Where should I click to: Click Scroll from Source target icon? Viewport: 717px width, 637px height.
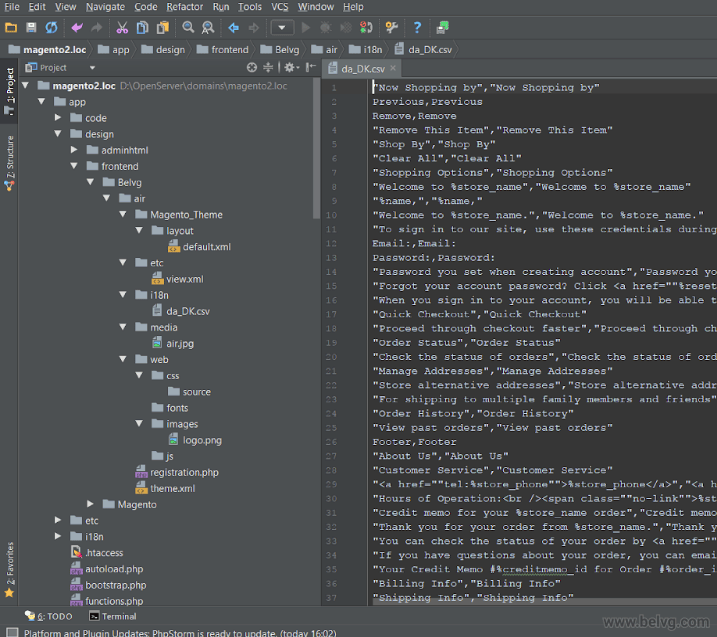[252, 68]
